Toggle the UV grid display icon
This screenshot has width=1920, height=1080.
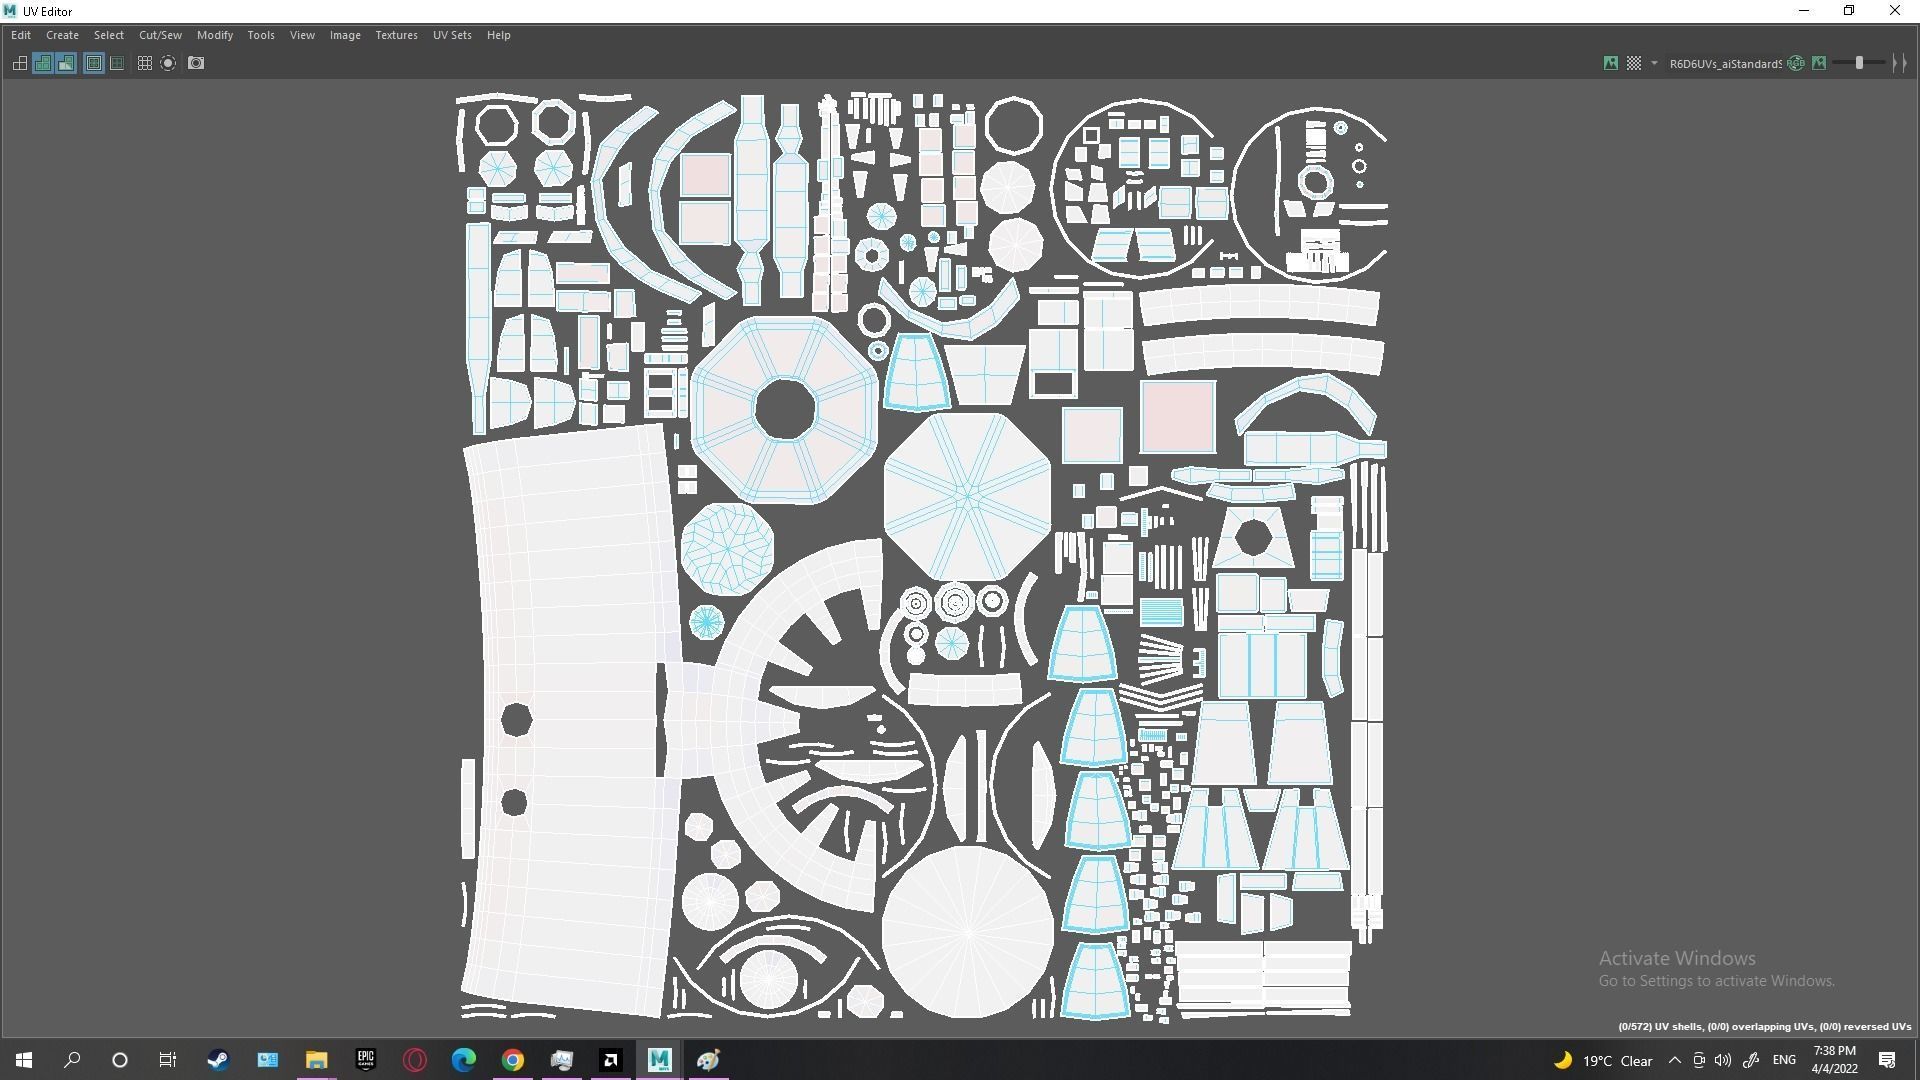coord(145,63)
